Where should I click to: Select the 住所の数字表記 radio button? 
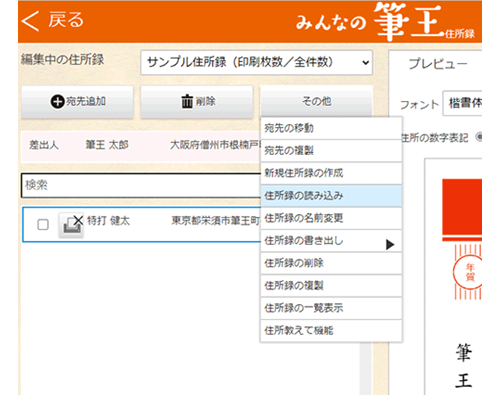coord(479,137)
